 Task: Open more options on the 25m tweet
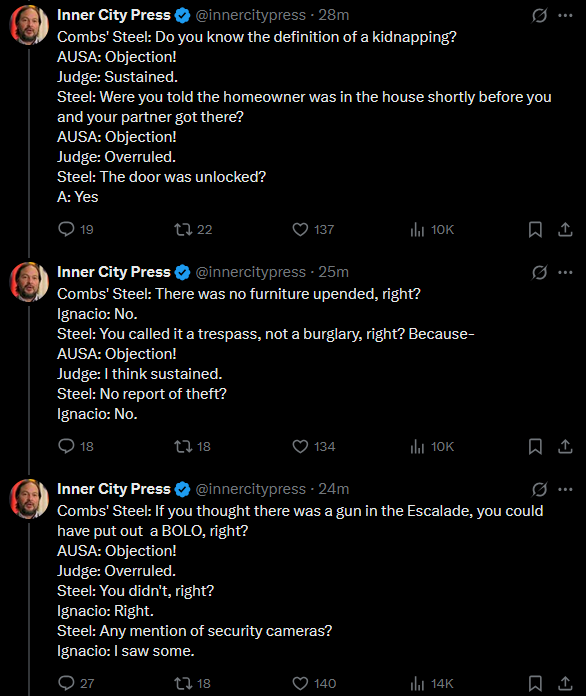[565, 272]
